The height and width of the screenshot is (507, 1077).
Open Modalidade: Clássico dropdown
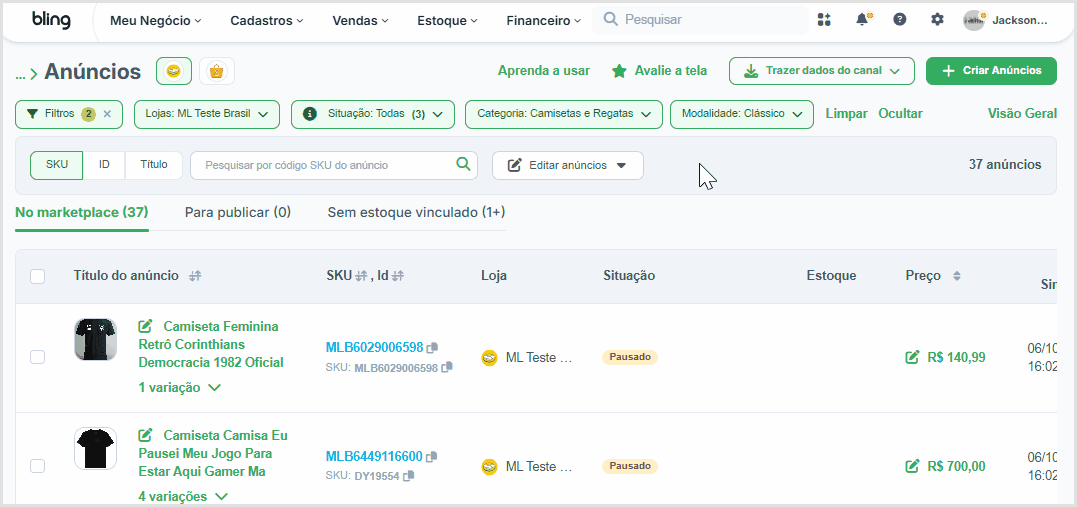[742, 114]
